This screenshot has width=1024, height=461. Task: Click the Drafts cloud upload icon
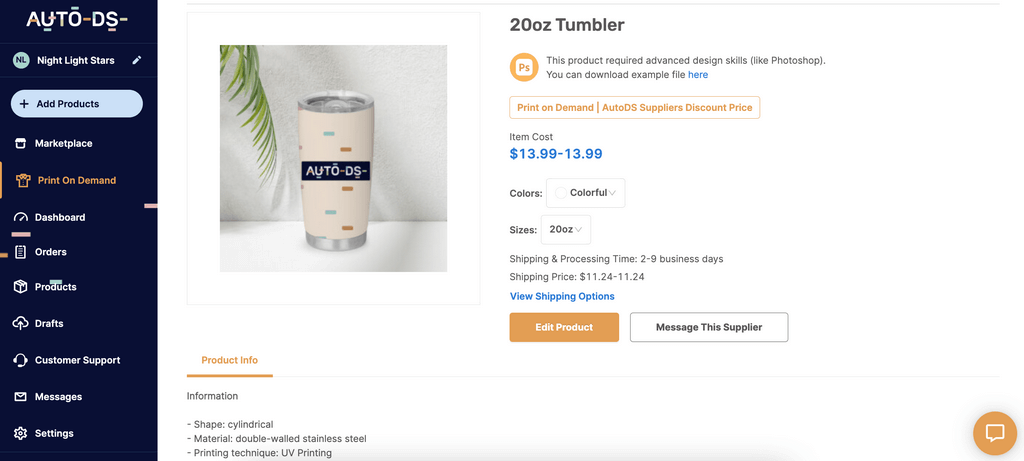(20, 323)
